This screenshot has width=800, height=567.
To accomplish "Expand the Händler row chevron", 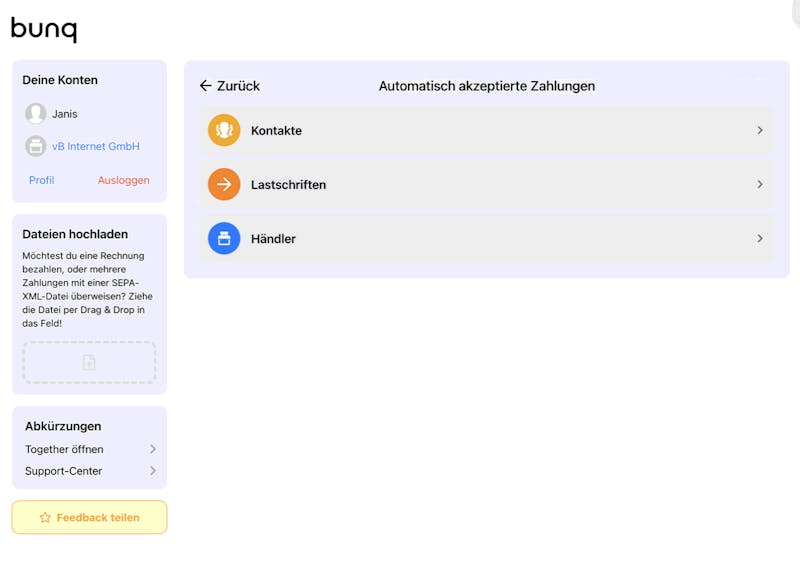I will point(760,238).
